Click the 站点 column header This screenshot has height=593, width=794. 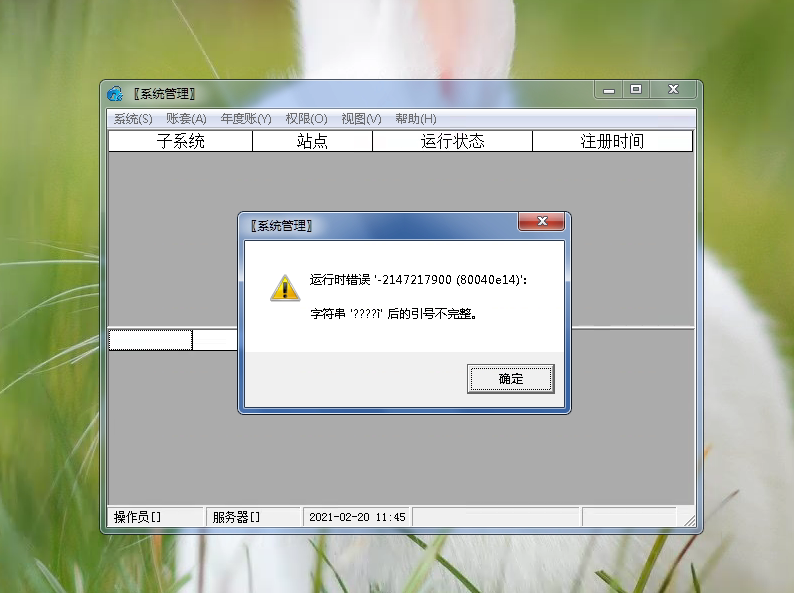[x=312, y=141]
